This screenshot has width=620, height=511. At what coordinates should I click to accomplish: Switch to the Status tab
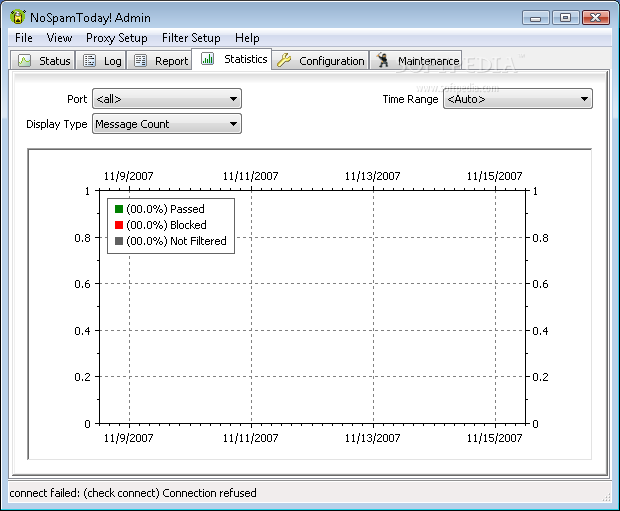pyautogui.click(x=42, y=61)
